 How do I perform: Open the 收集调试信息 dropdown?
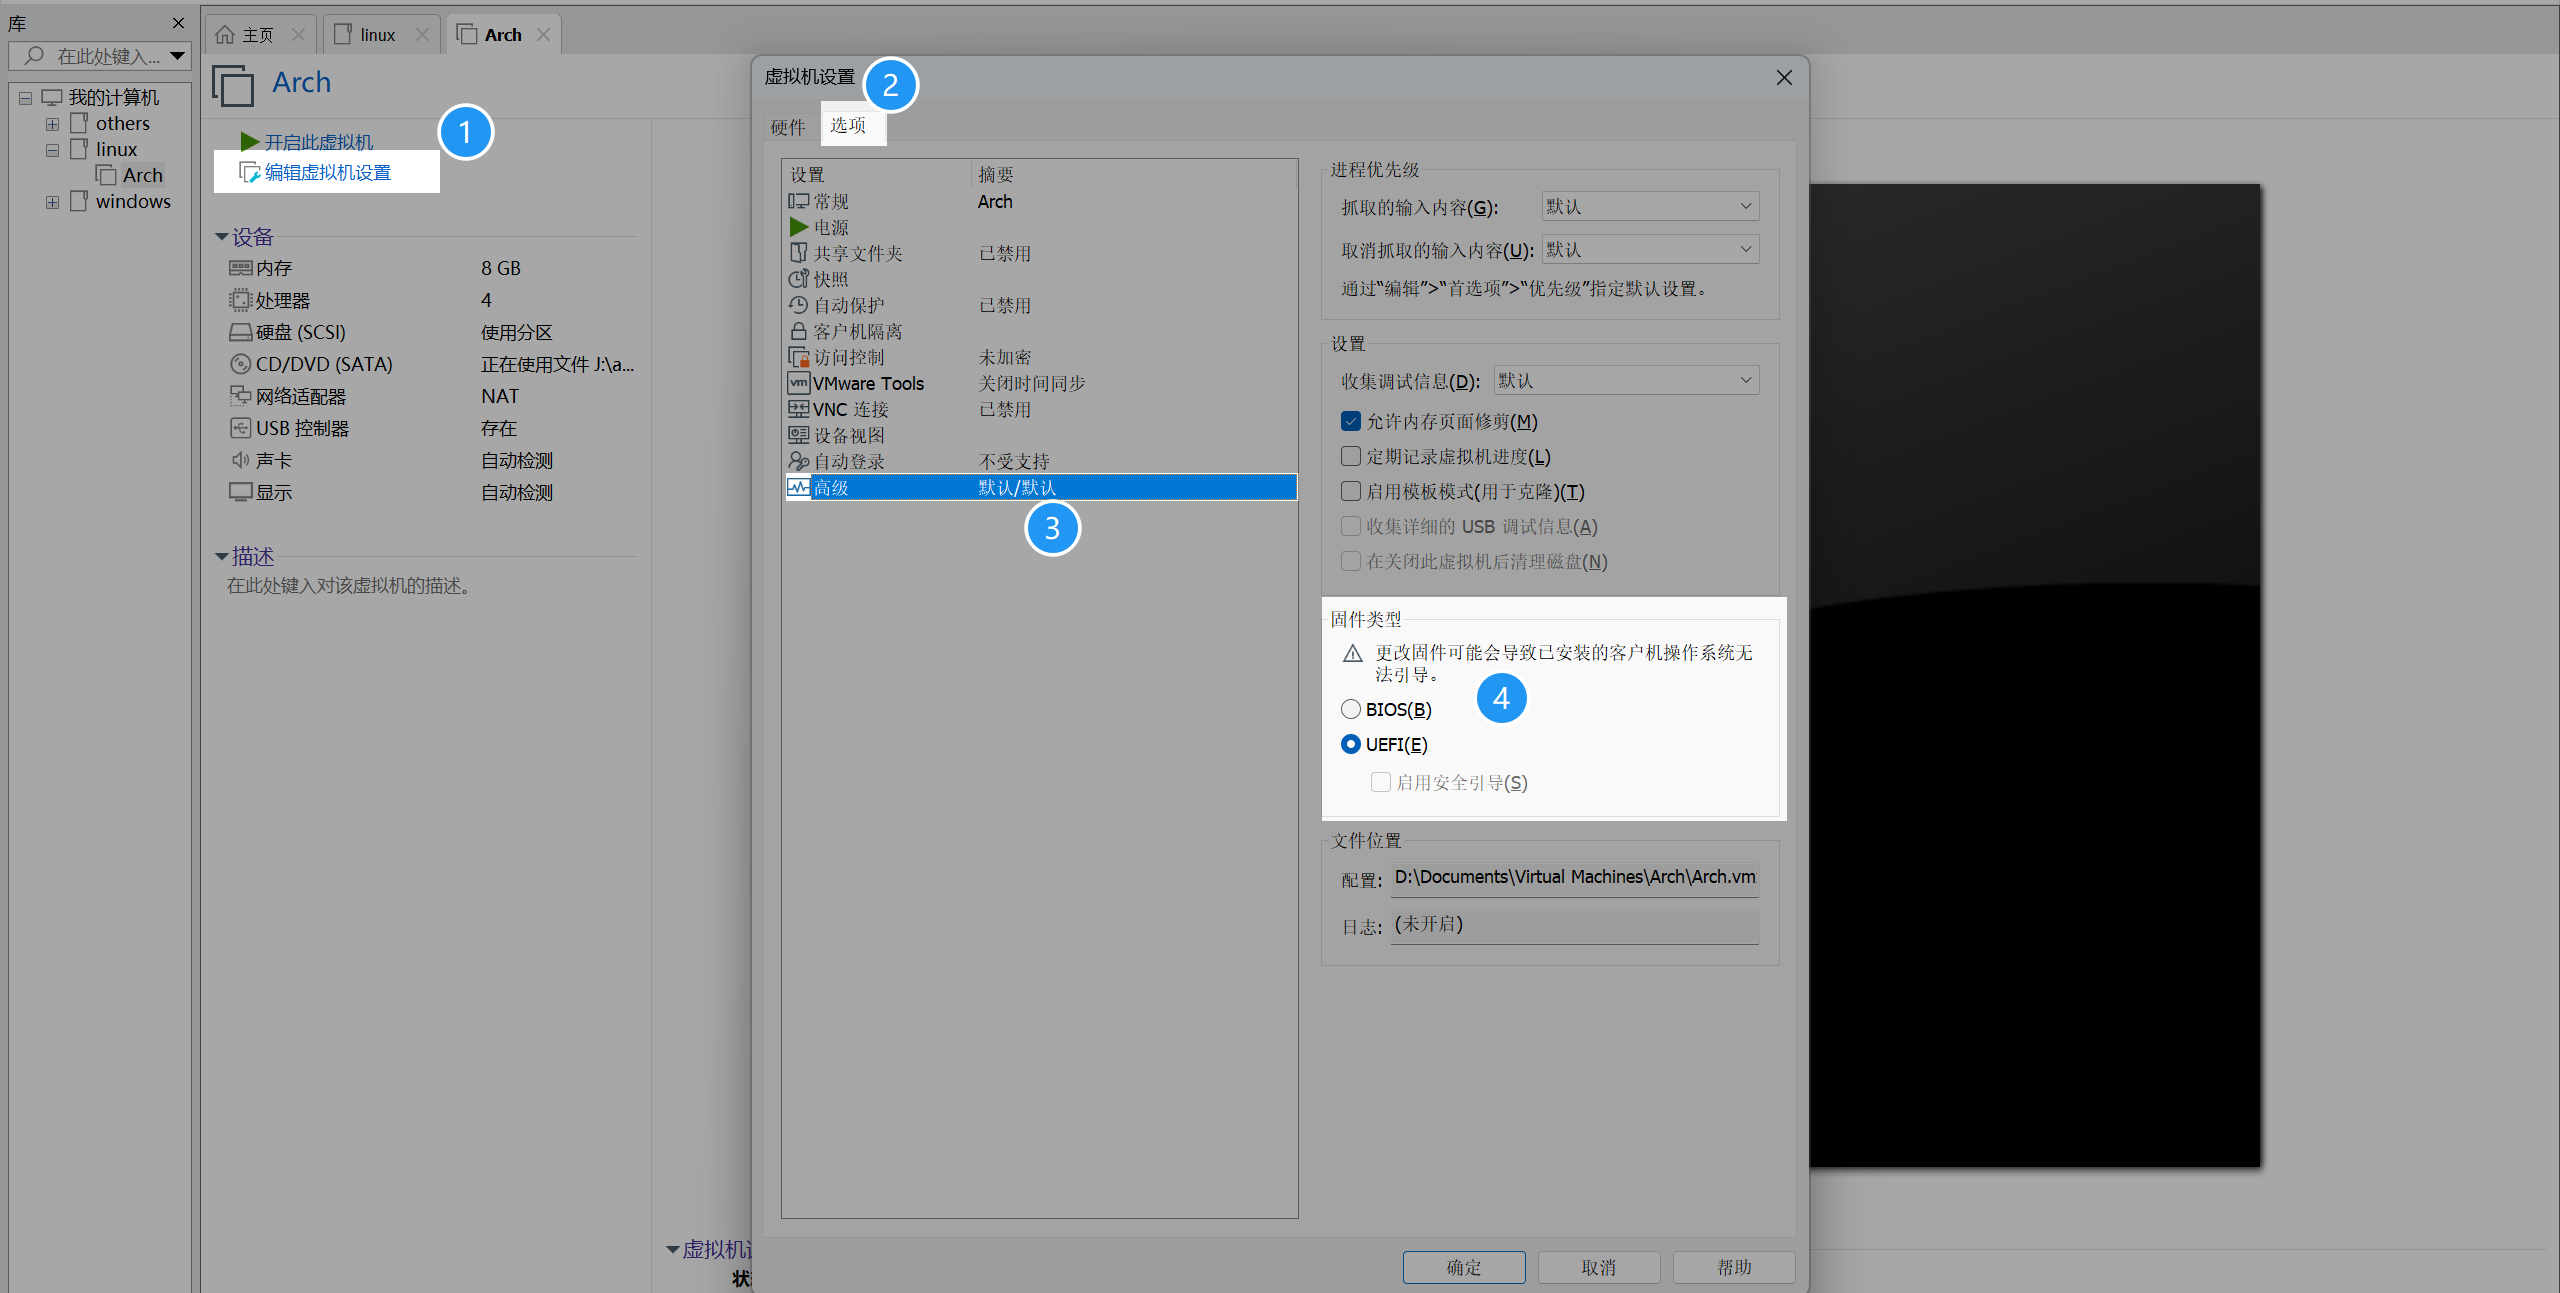click(1626, 380)
